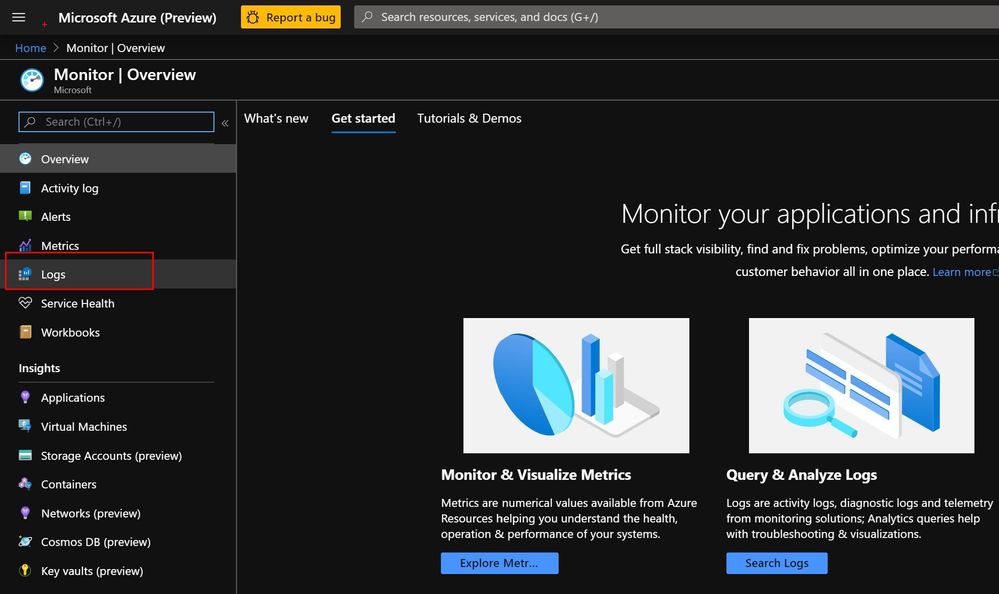This screenshot has width=999, height=594.
Task: Click the Service Health heart icon
Action: 25,303
